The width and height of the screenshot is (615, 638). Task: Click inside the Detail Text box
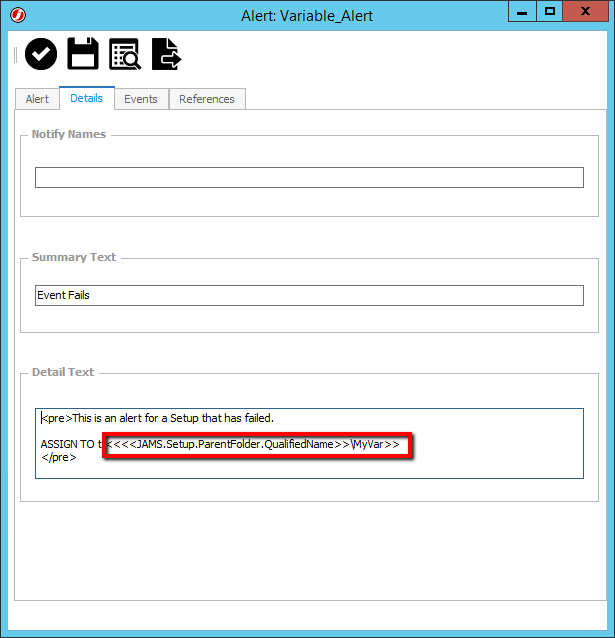coord(309,444)
